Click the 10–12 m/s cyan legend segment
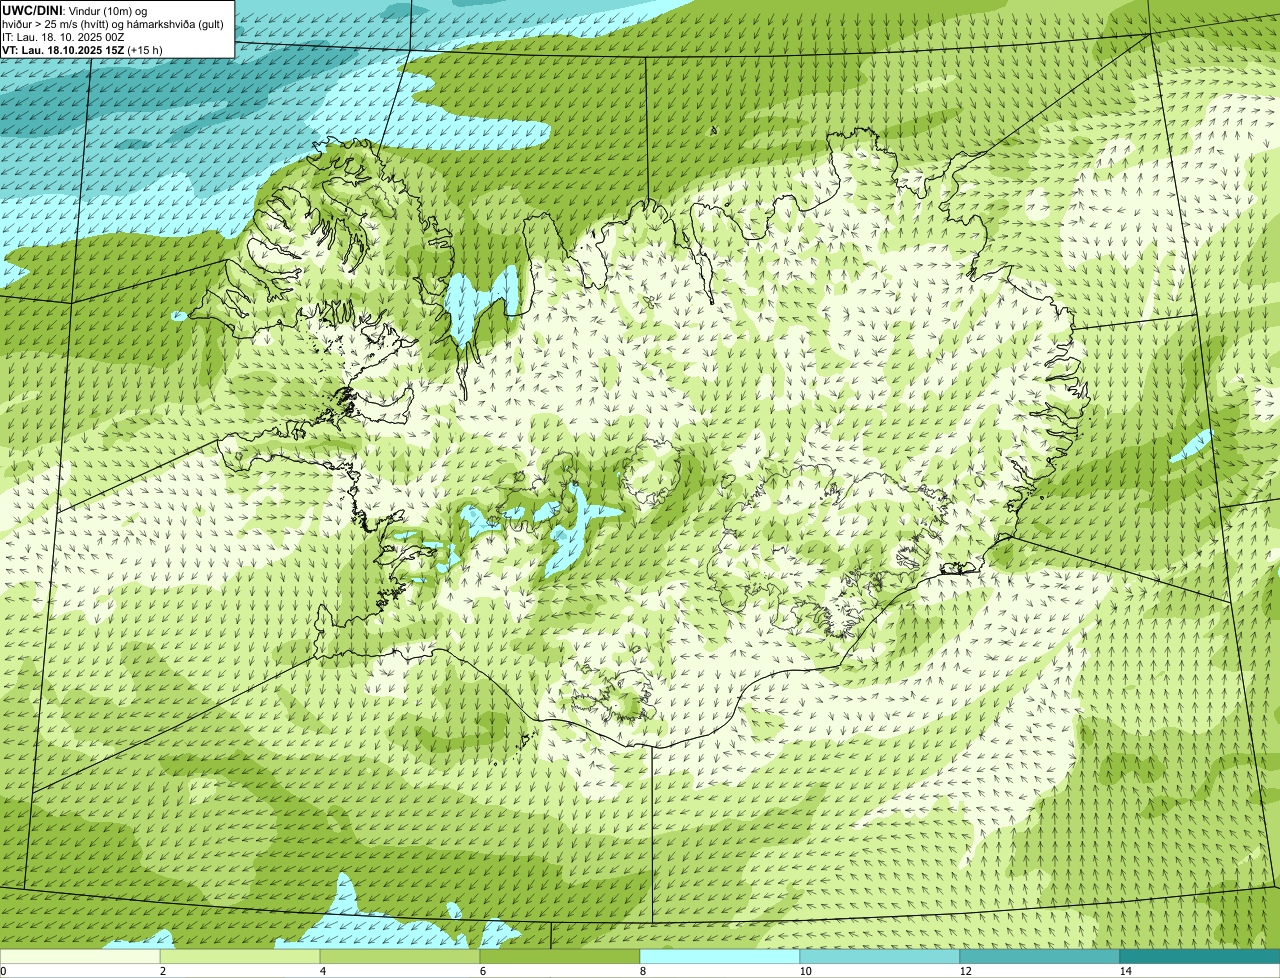Image resolution: width=1280 pixels, height=978 pixels. pos(880,957)
